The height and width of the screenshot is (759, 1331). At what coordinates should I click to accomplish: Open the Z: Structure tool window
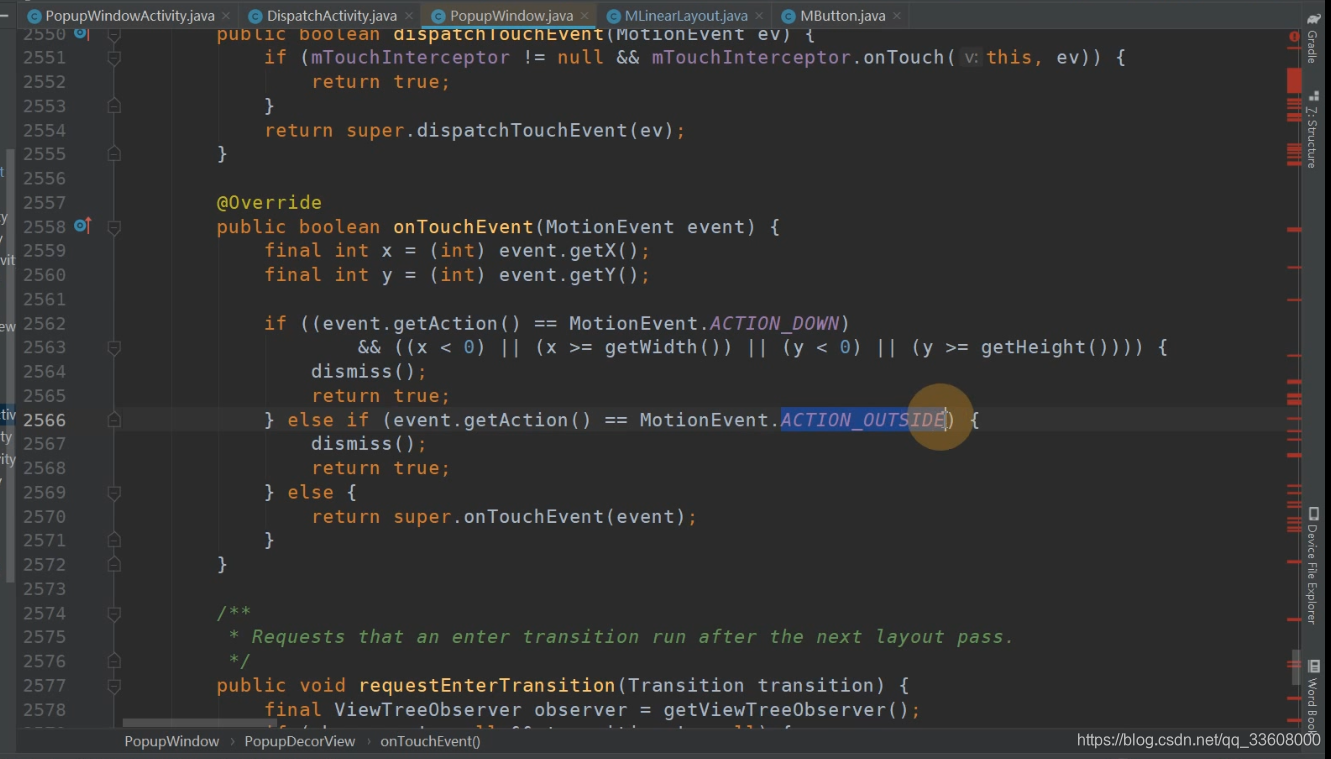point(1312,130)
